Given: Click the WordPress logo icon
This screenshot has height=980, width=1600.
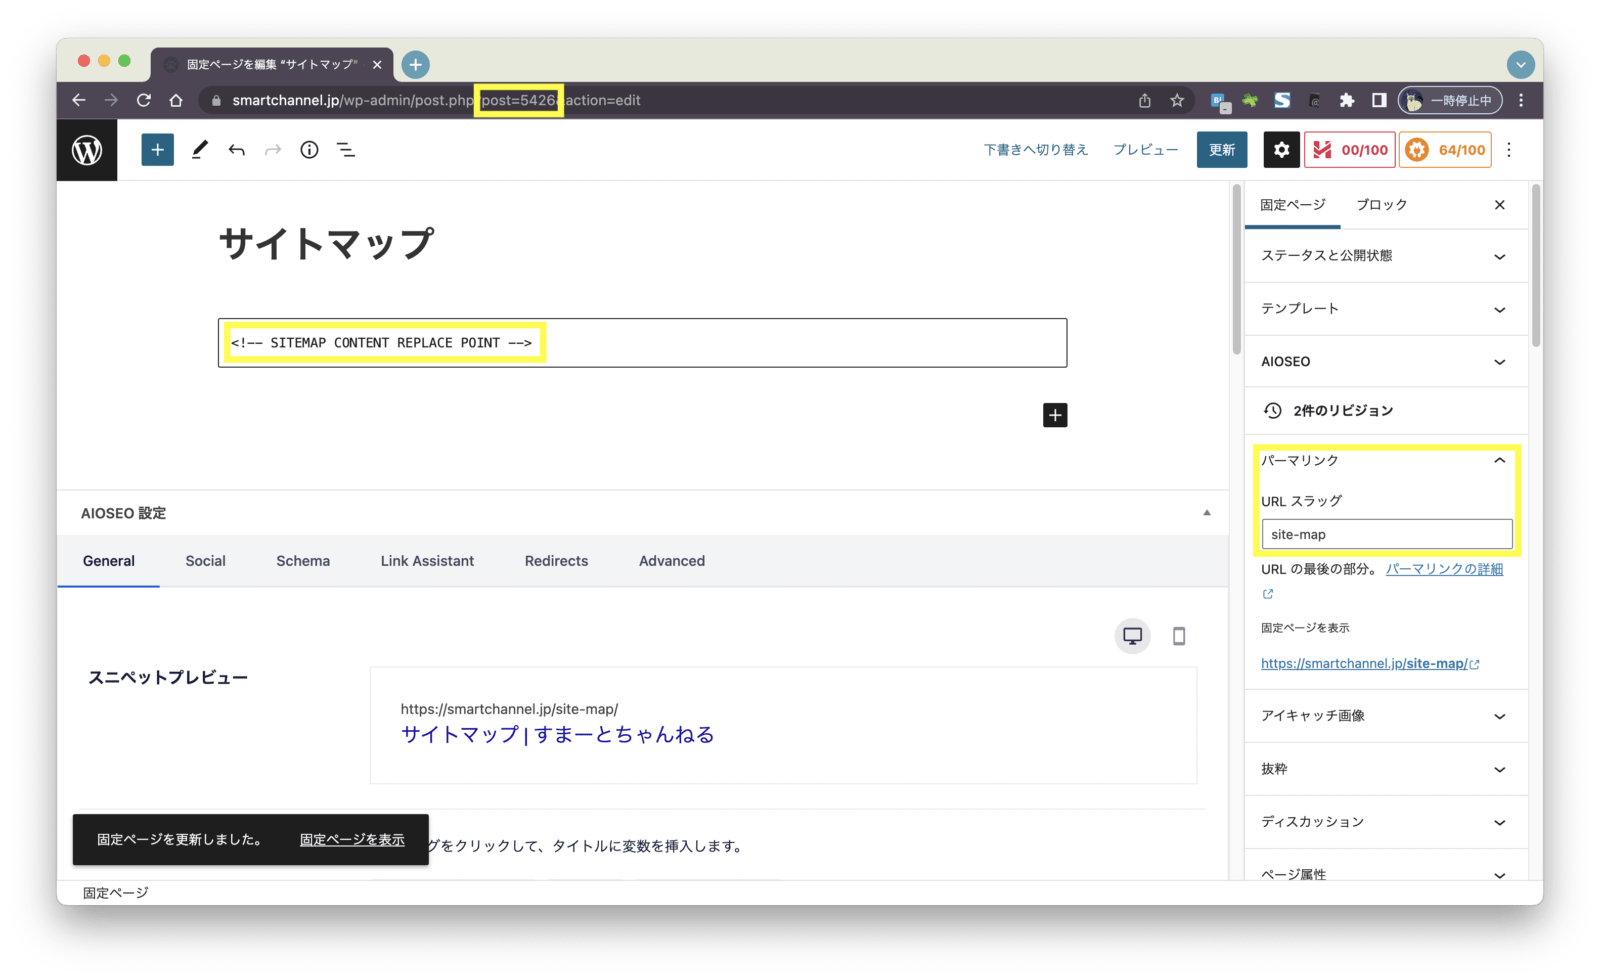Looking at the screenshot, I should 87,150.
